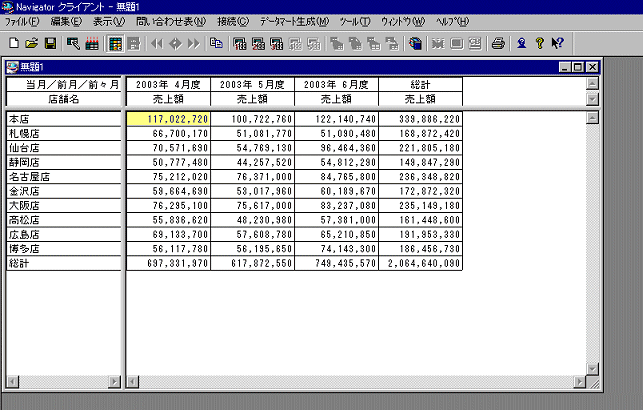Toggle the pressed colored table view icon
This screenshot has height=410, width=643.
pos(115,43)
